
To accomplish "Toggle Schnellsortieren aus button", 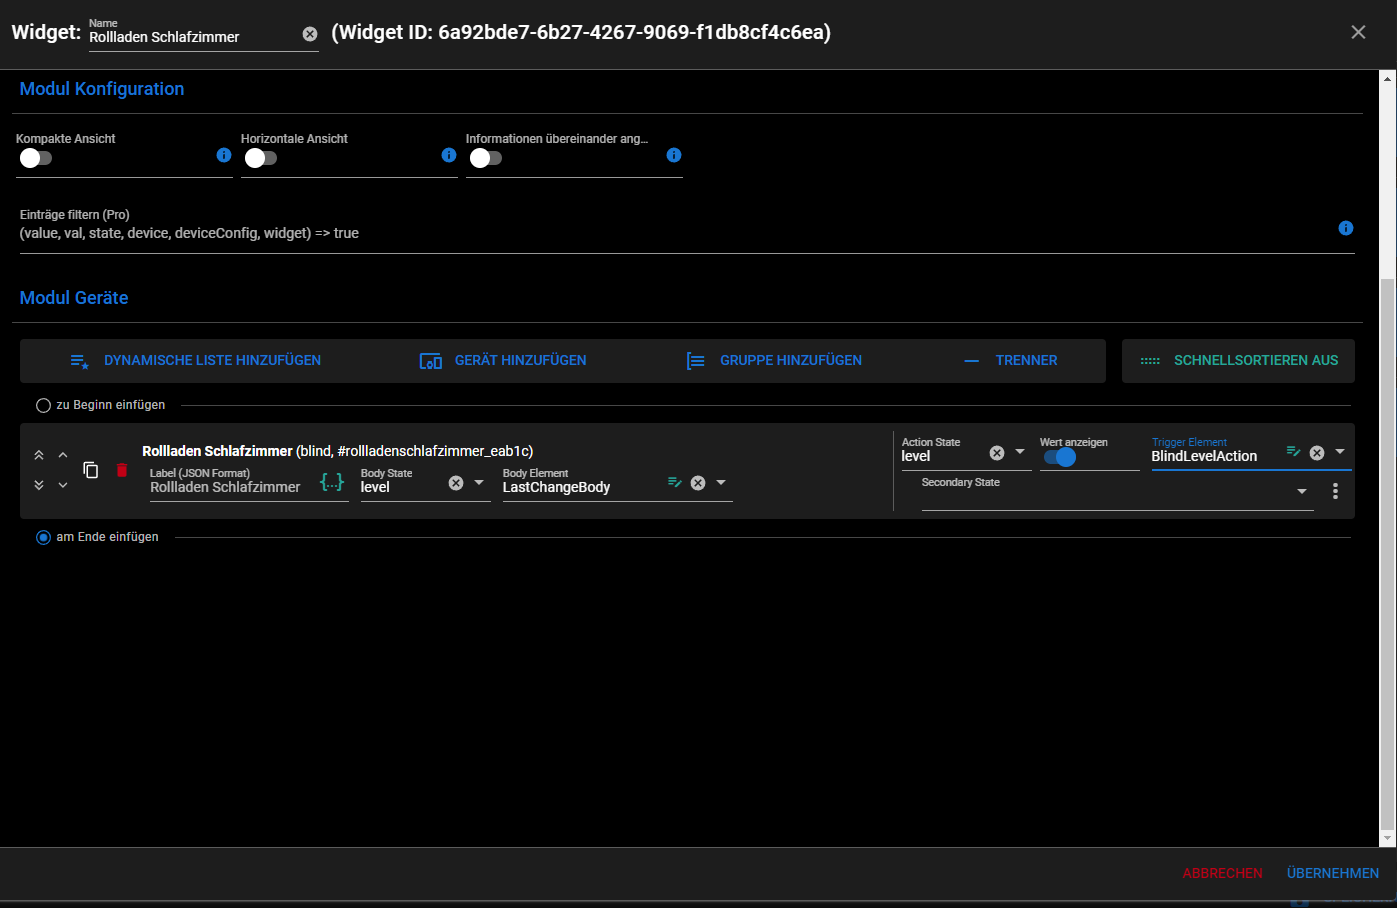I will (x=1238, y=361).
